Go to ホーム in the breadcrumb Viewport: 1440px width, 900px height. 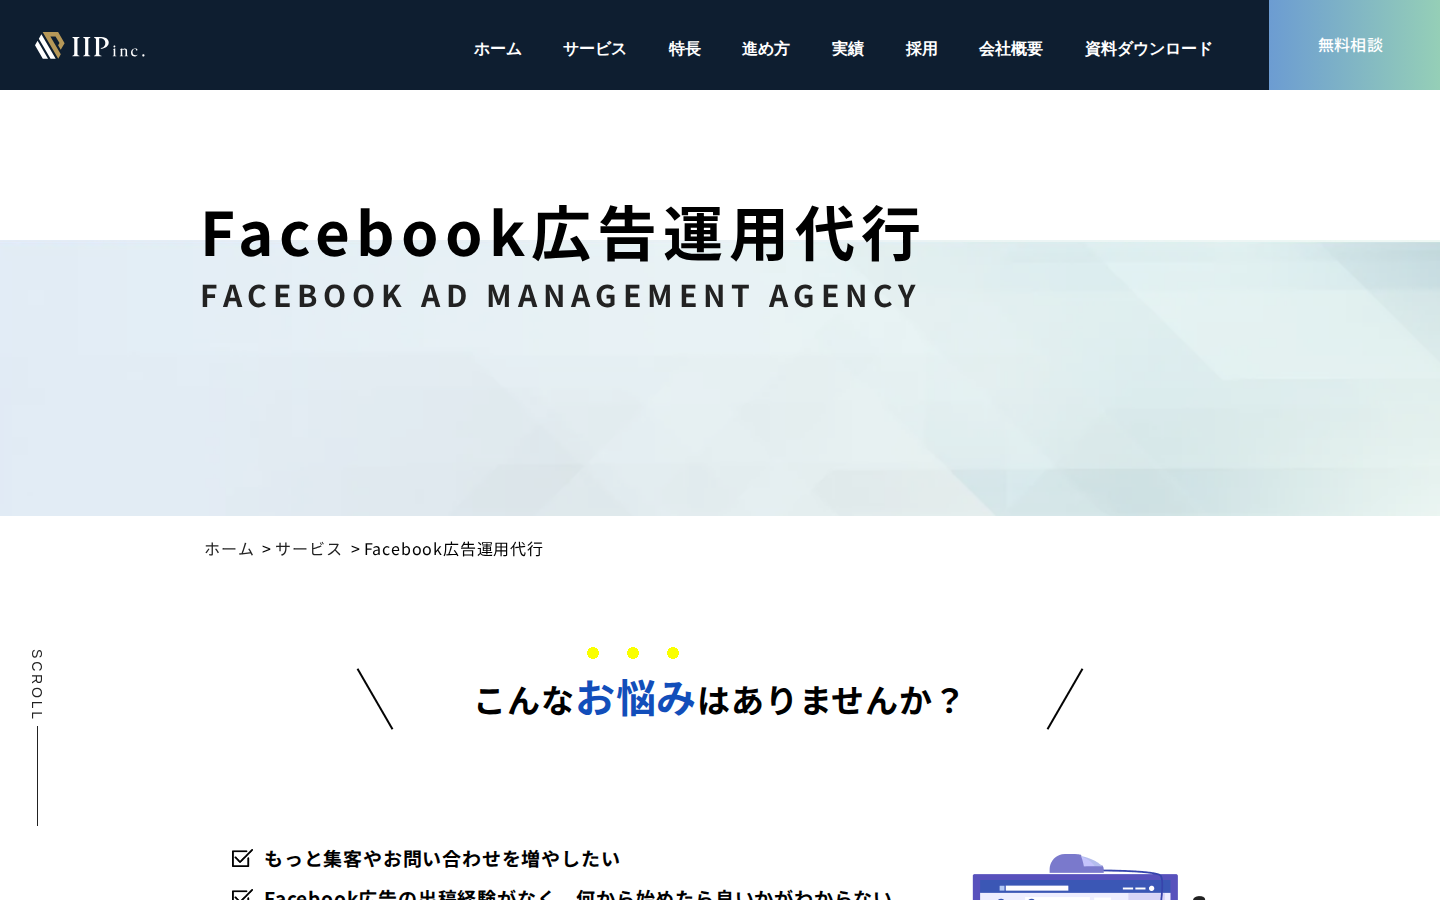click(x=229, y=549)
